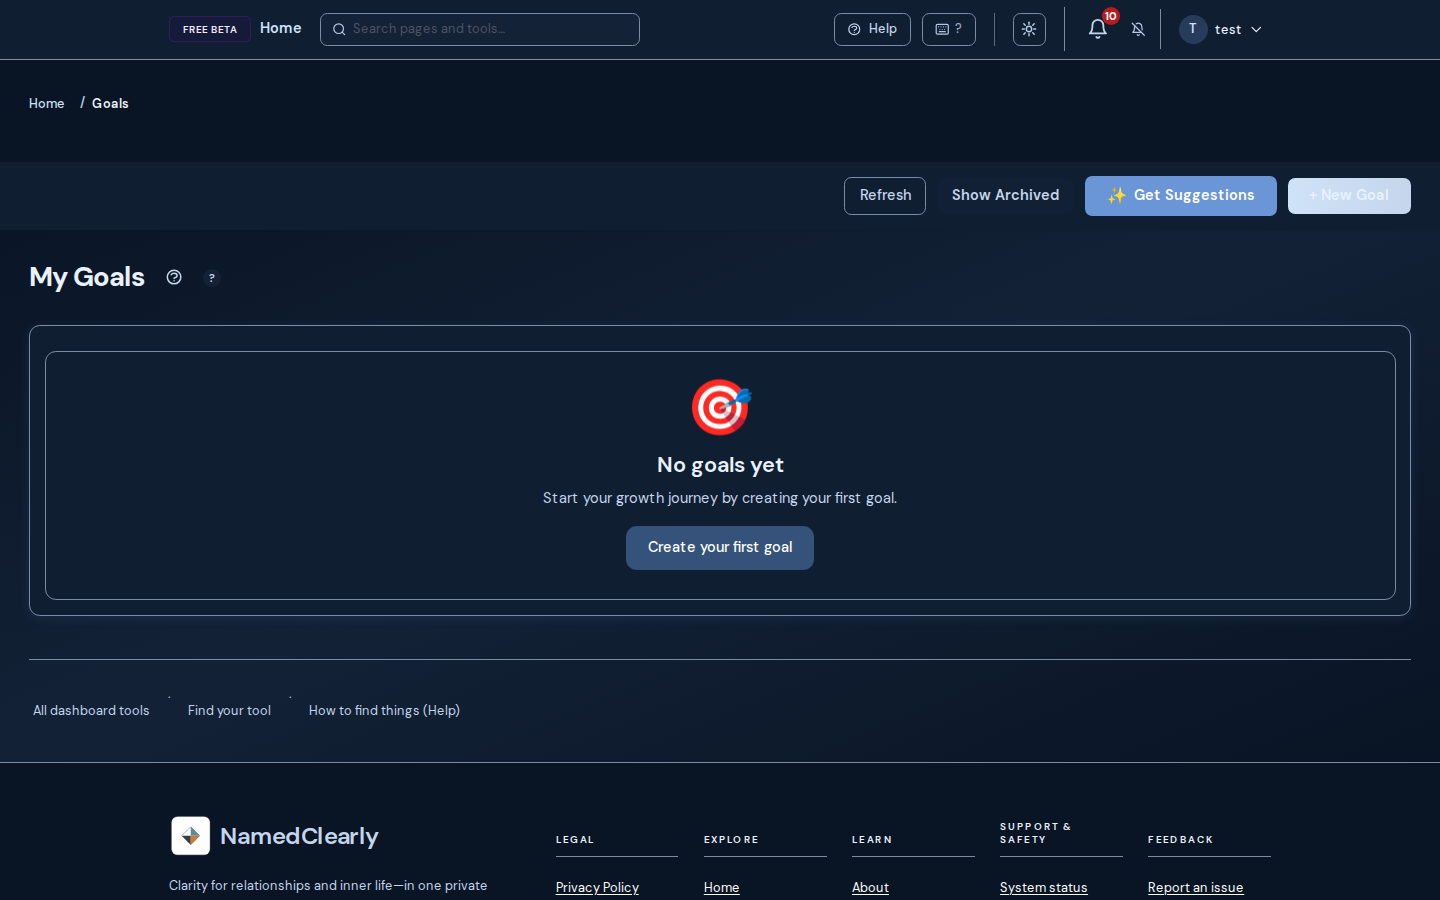This screenshot has width=1440, height=900.
Task: Click the NamedClearly footer brand name
Action: (299, 836)
